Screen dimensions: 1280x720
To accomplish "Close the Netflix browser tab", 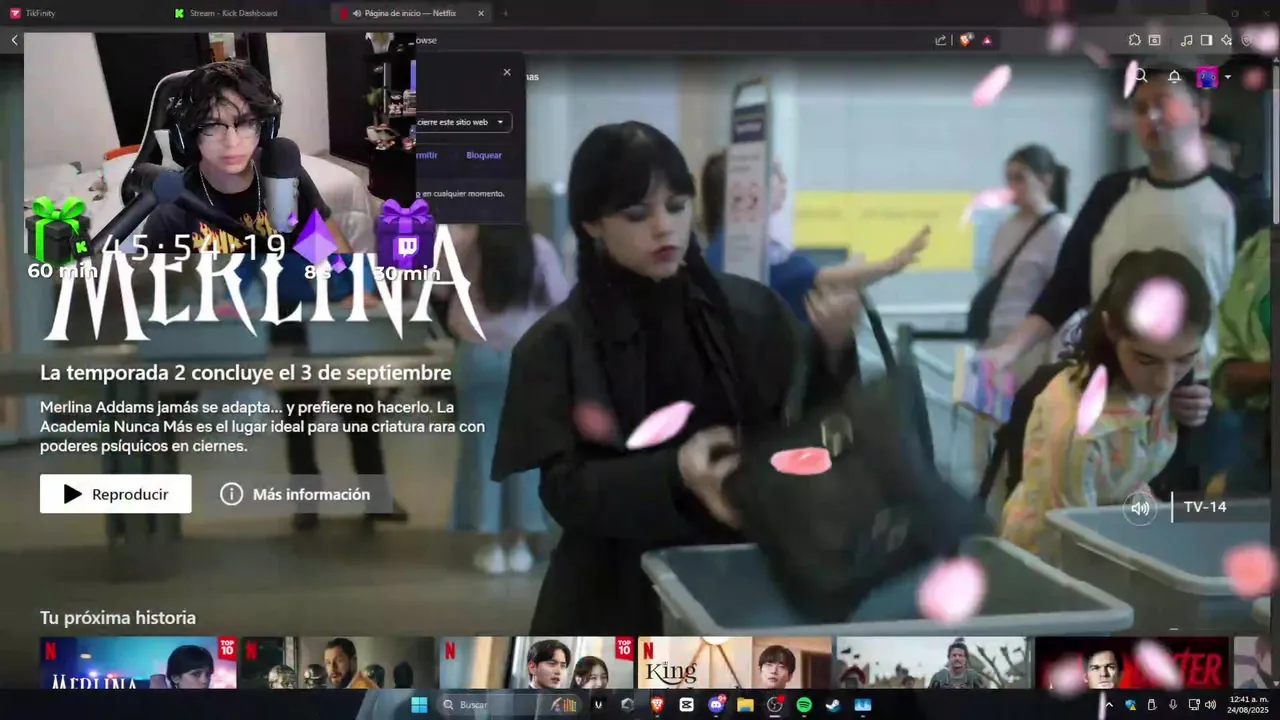I will 481,13.
